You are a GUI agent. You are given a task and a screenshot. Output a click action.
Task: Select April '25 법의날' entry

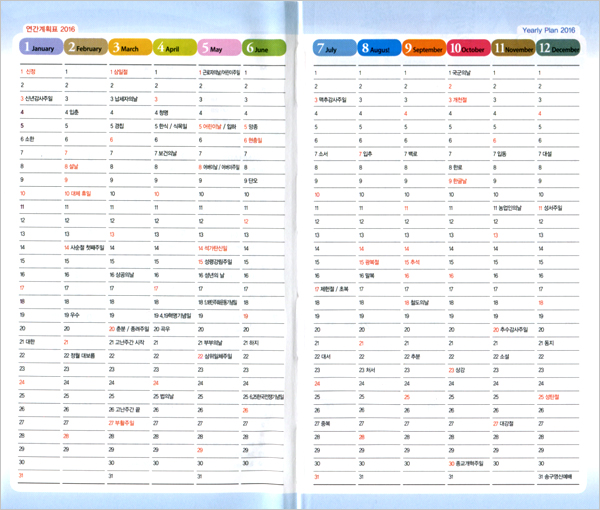click(164, 396)
